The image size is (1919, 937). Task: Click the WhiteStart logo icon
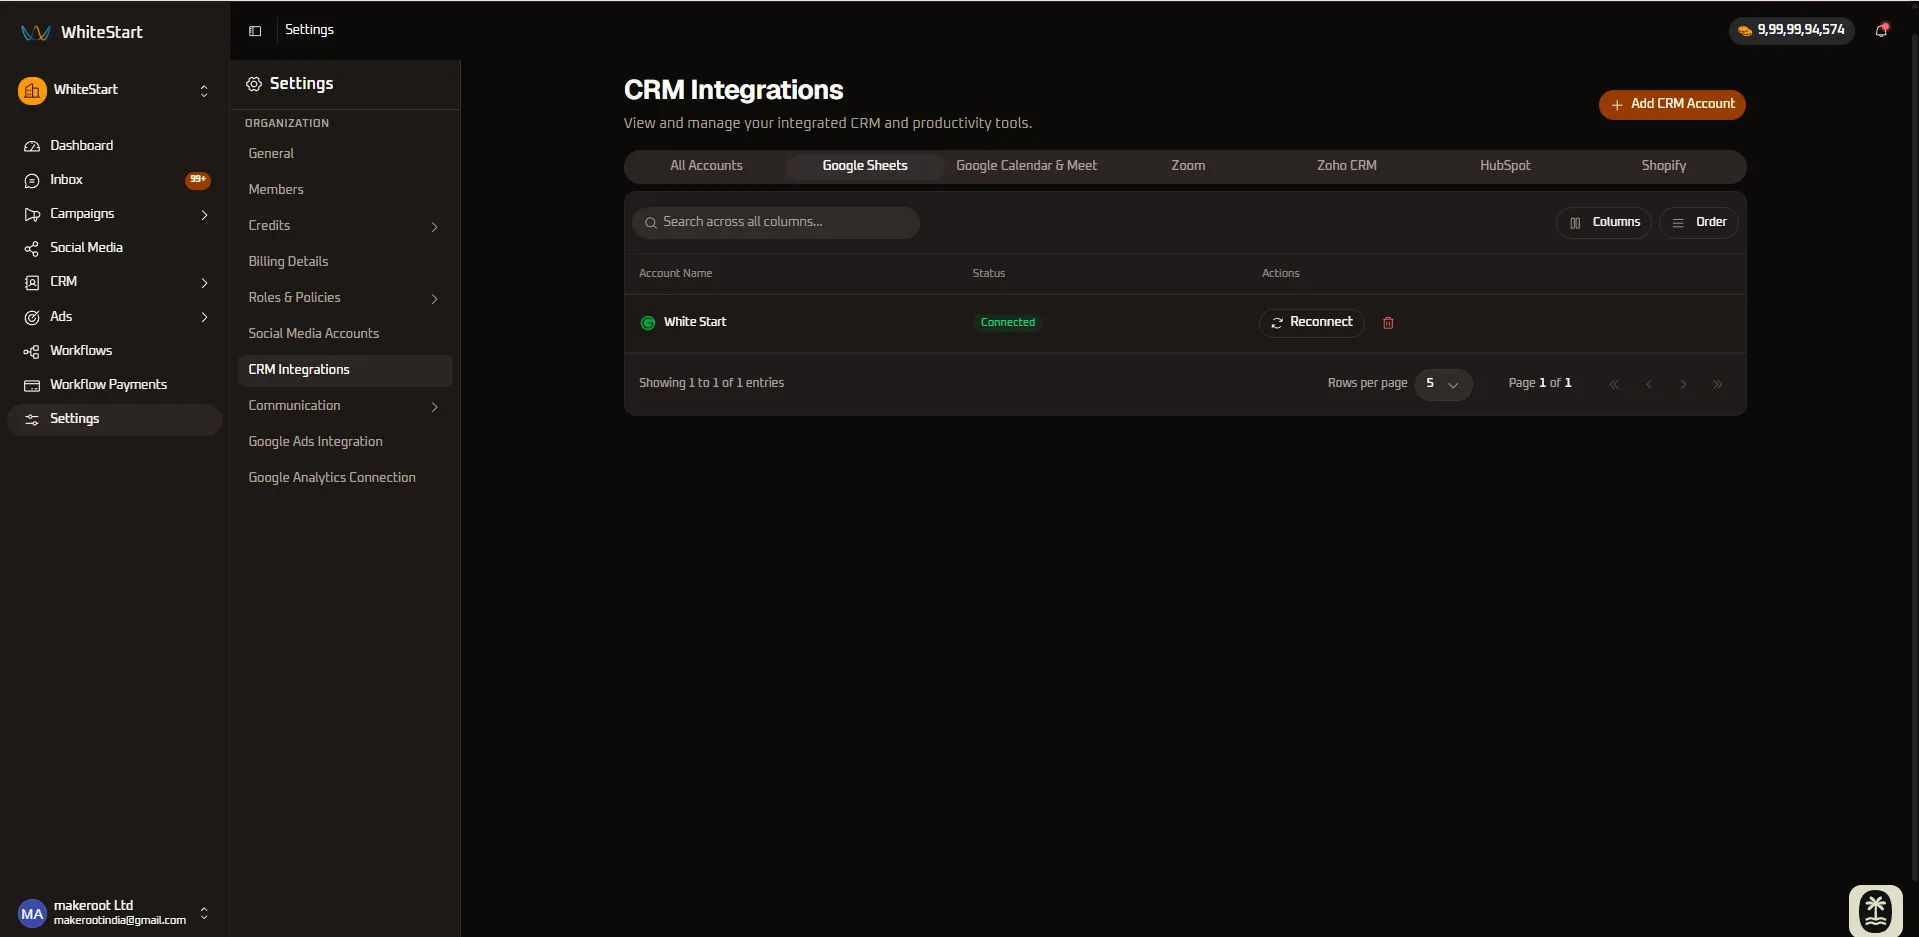(x=36, y=32)
